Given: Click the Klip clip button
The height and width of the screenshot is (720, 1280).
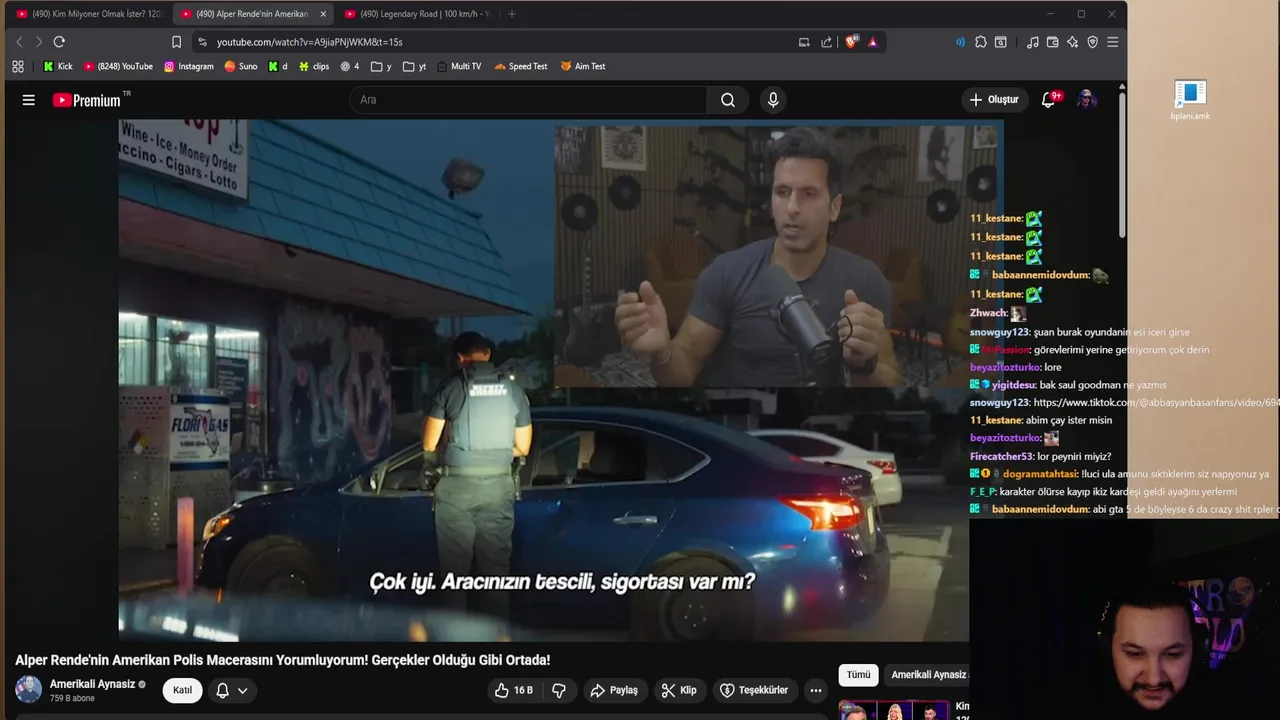Looking at the screenshot, I should 679,690.
